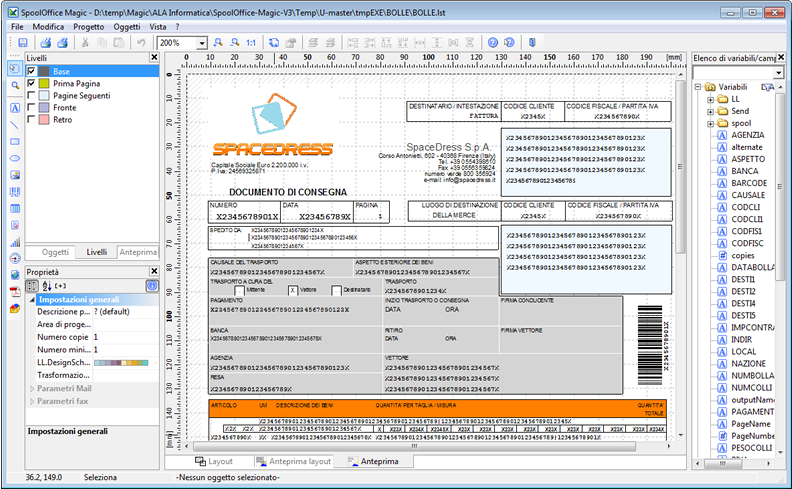The width and height of the screenshot is (792, 489).
Task: Select the PDF object tool
Action: [x=14, y=291]
